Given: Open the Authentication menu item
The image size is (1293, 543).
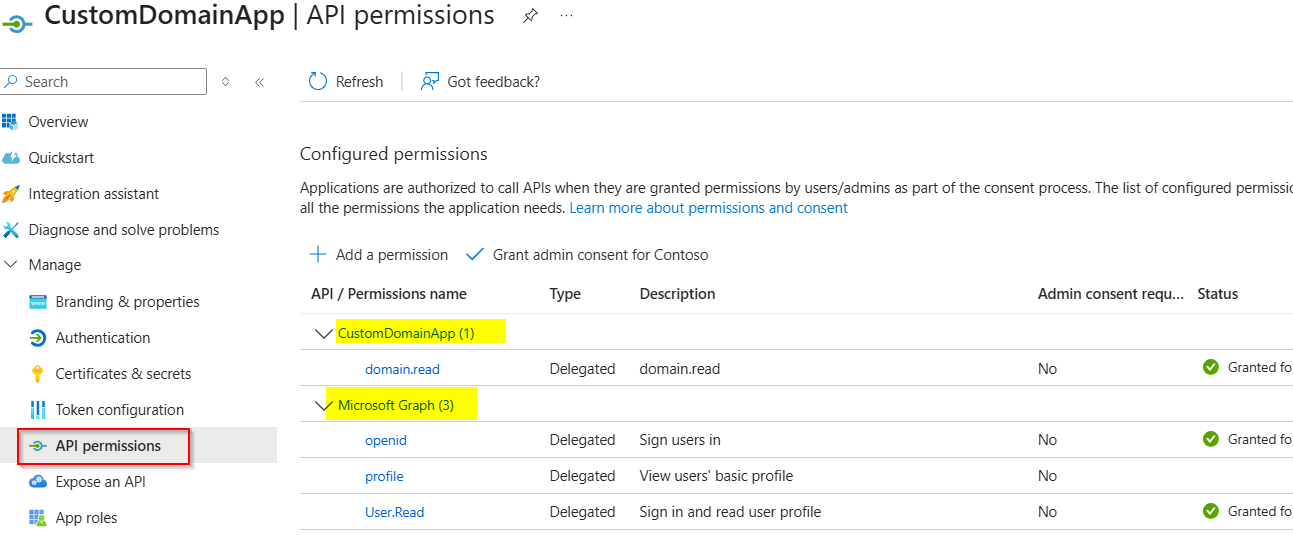Looking at the screenshot, I should click(x=102, y=338).
